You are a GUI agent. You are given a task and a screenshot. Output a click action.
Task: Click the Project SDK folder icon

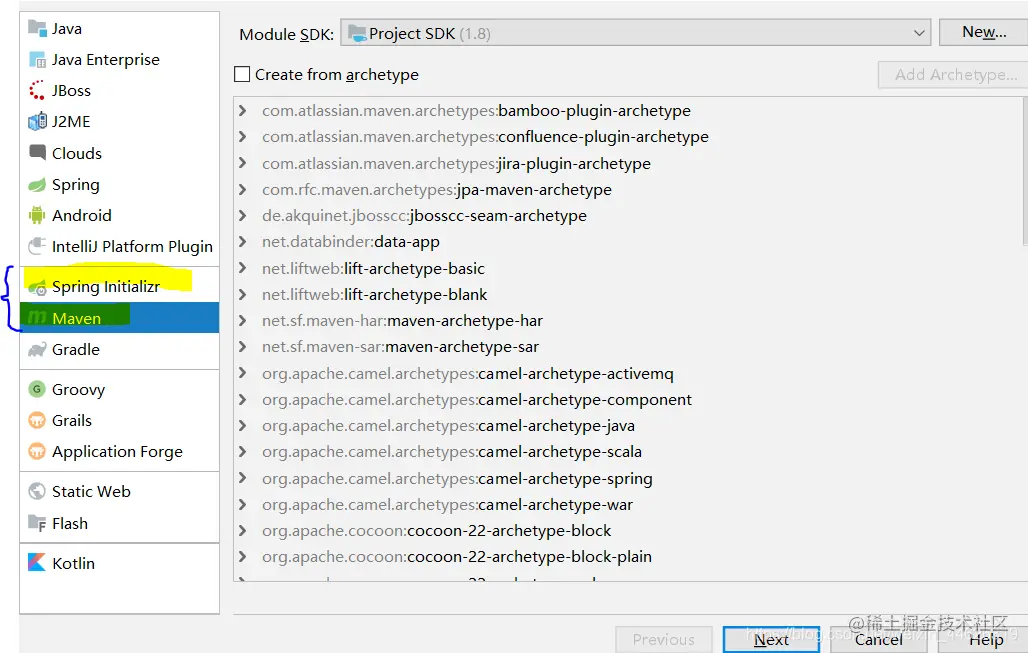pos(357,33)
